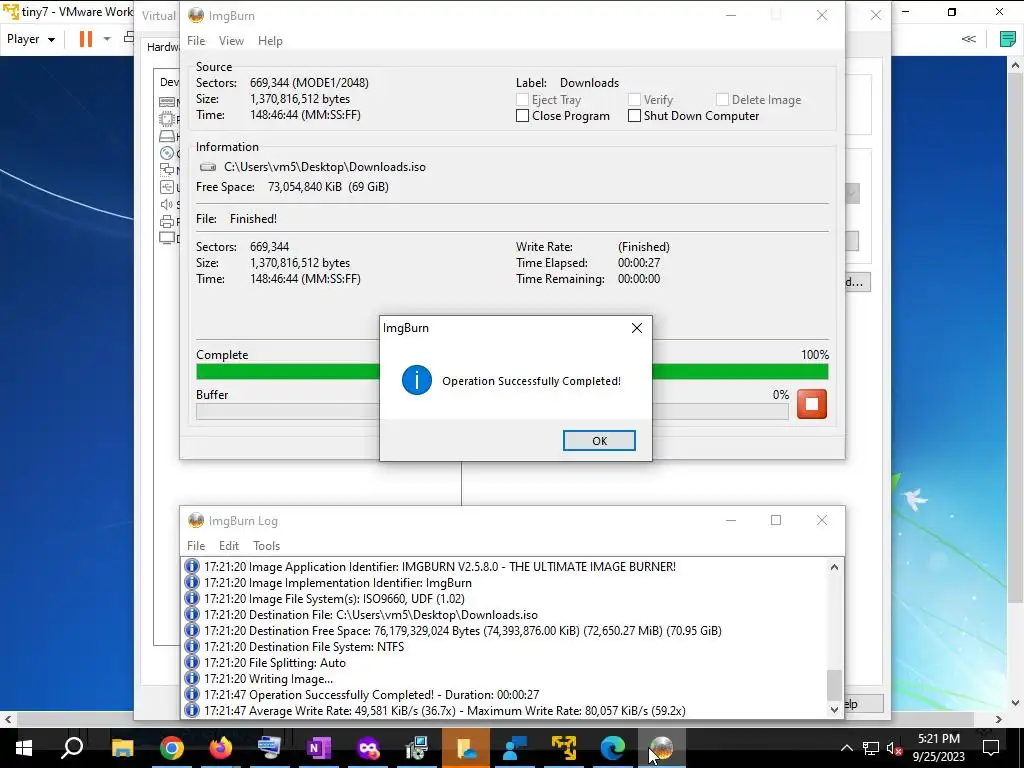The width and height of the screenshot is (1024, 768).
Task: Enable the Shut Down Computer checkbox
Action: (x=634, y=116)
